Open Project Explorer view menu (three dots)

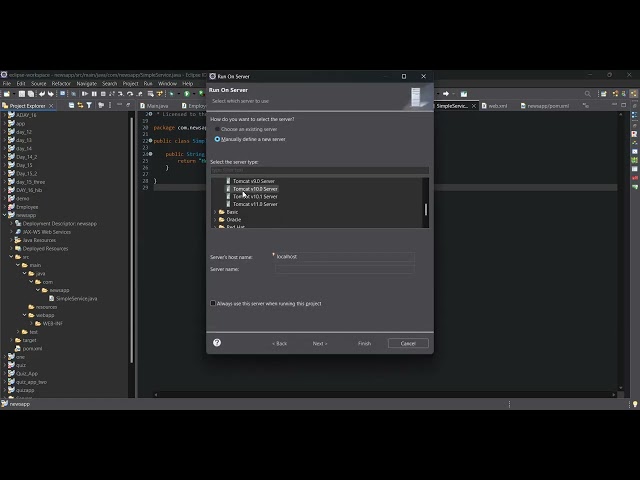click(x=110, y=105)
